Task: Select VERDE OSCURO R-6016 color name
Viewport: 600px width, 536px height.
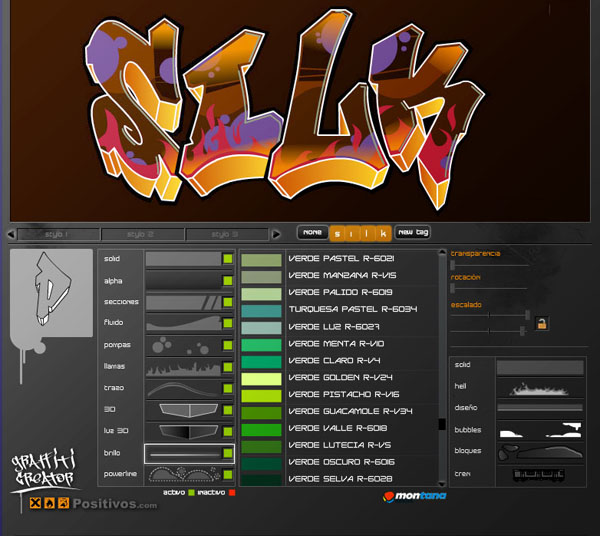Action: (341, 462)
